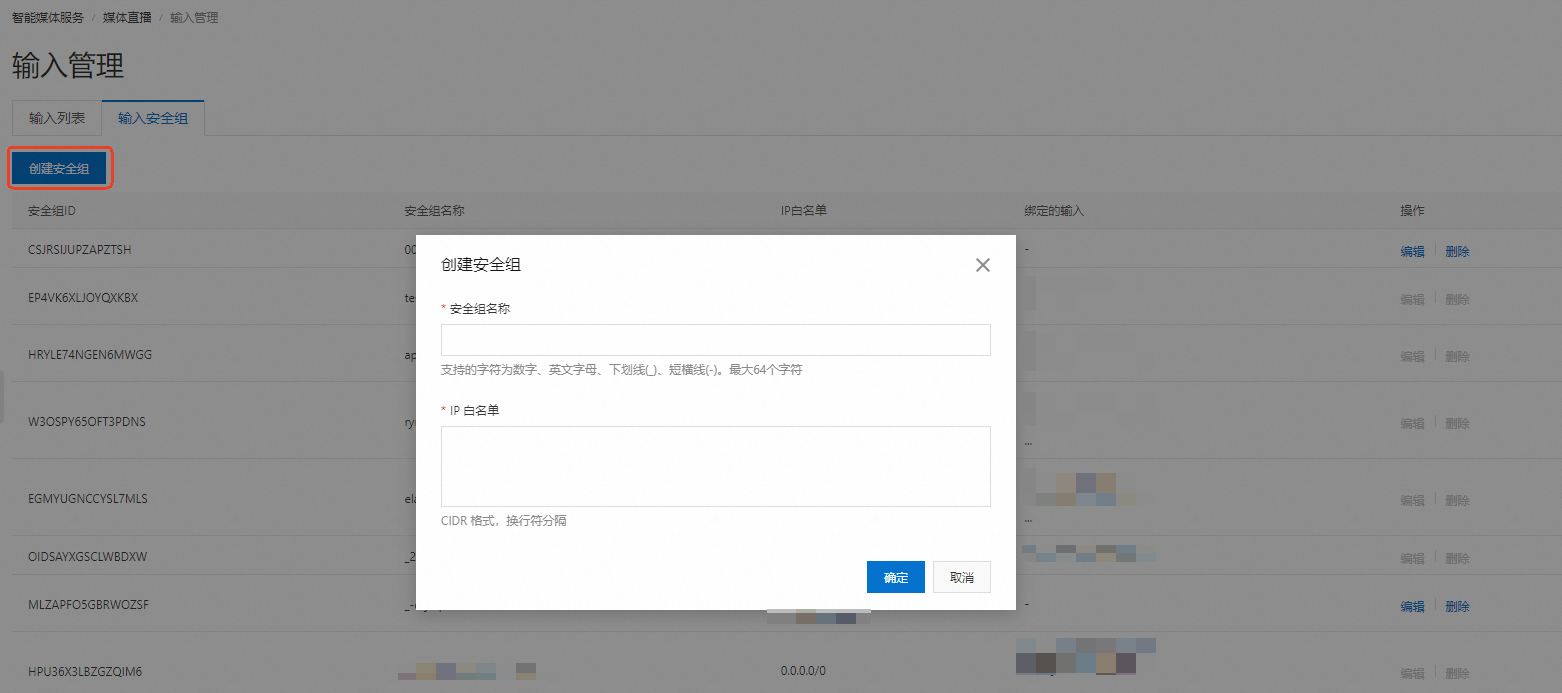The width and height of the screenshot is (1562, 693).
Task: Click 删除 in row EP4VK6XLJOYQXKBX
Action: [x=1457, y=299]
